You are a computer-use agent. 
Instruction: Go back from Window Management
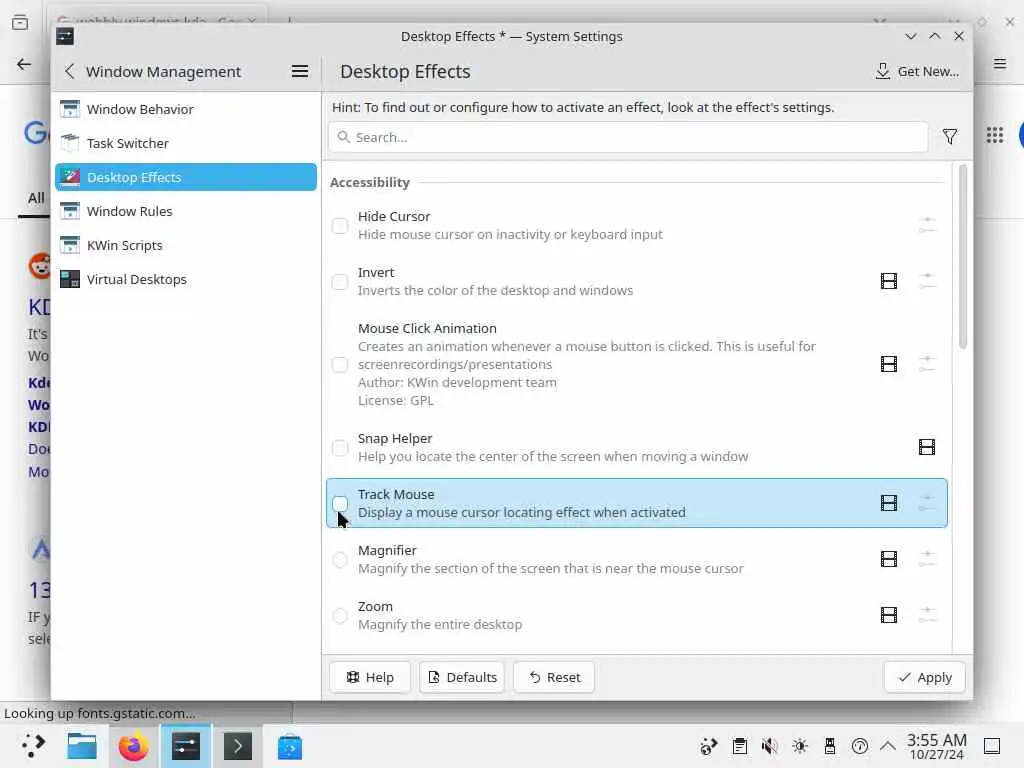70,71
